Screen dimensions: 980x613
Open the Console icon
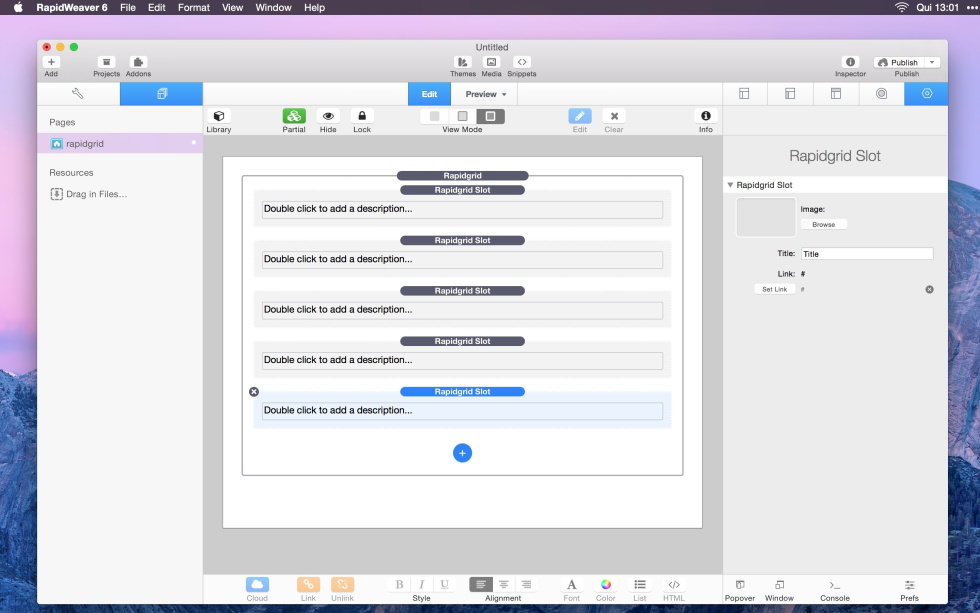[835, 585]
